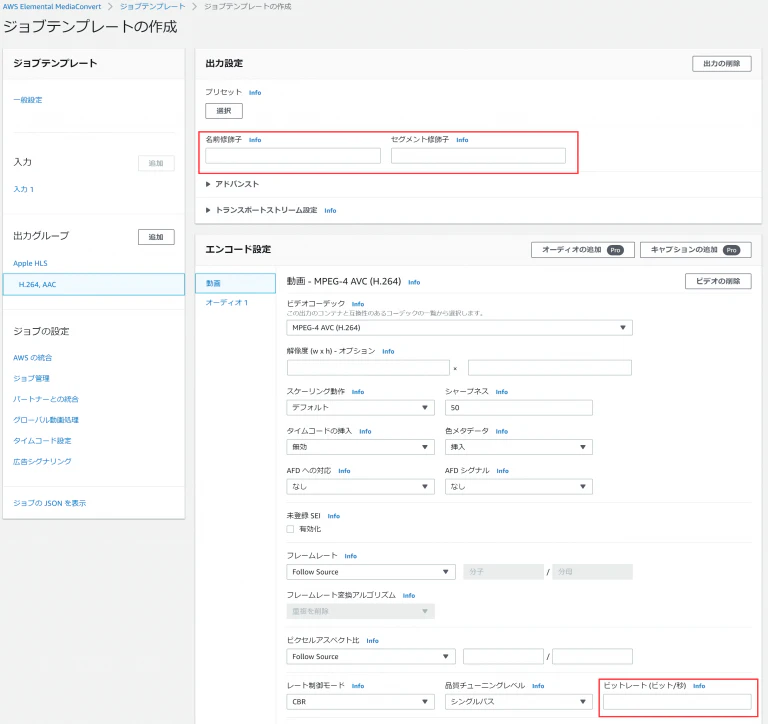This screenshot has height=724, width=768.
Task: Open the AFD への対応 dropdown
Action: click(x=360, y=487)
